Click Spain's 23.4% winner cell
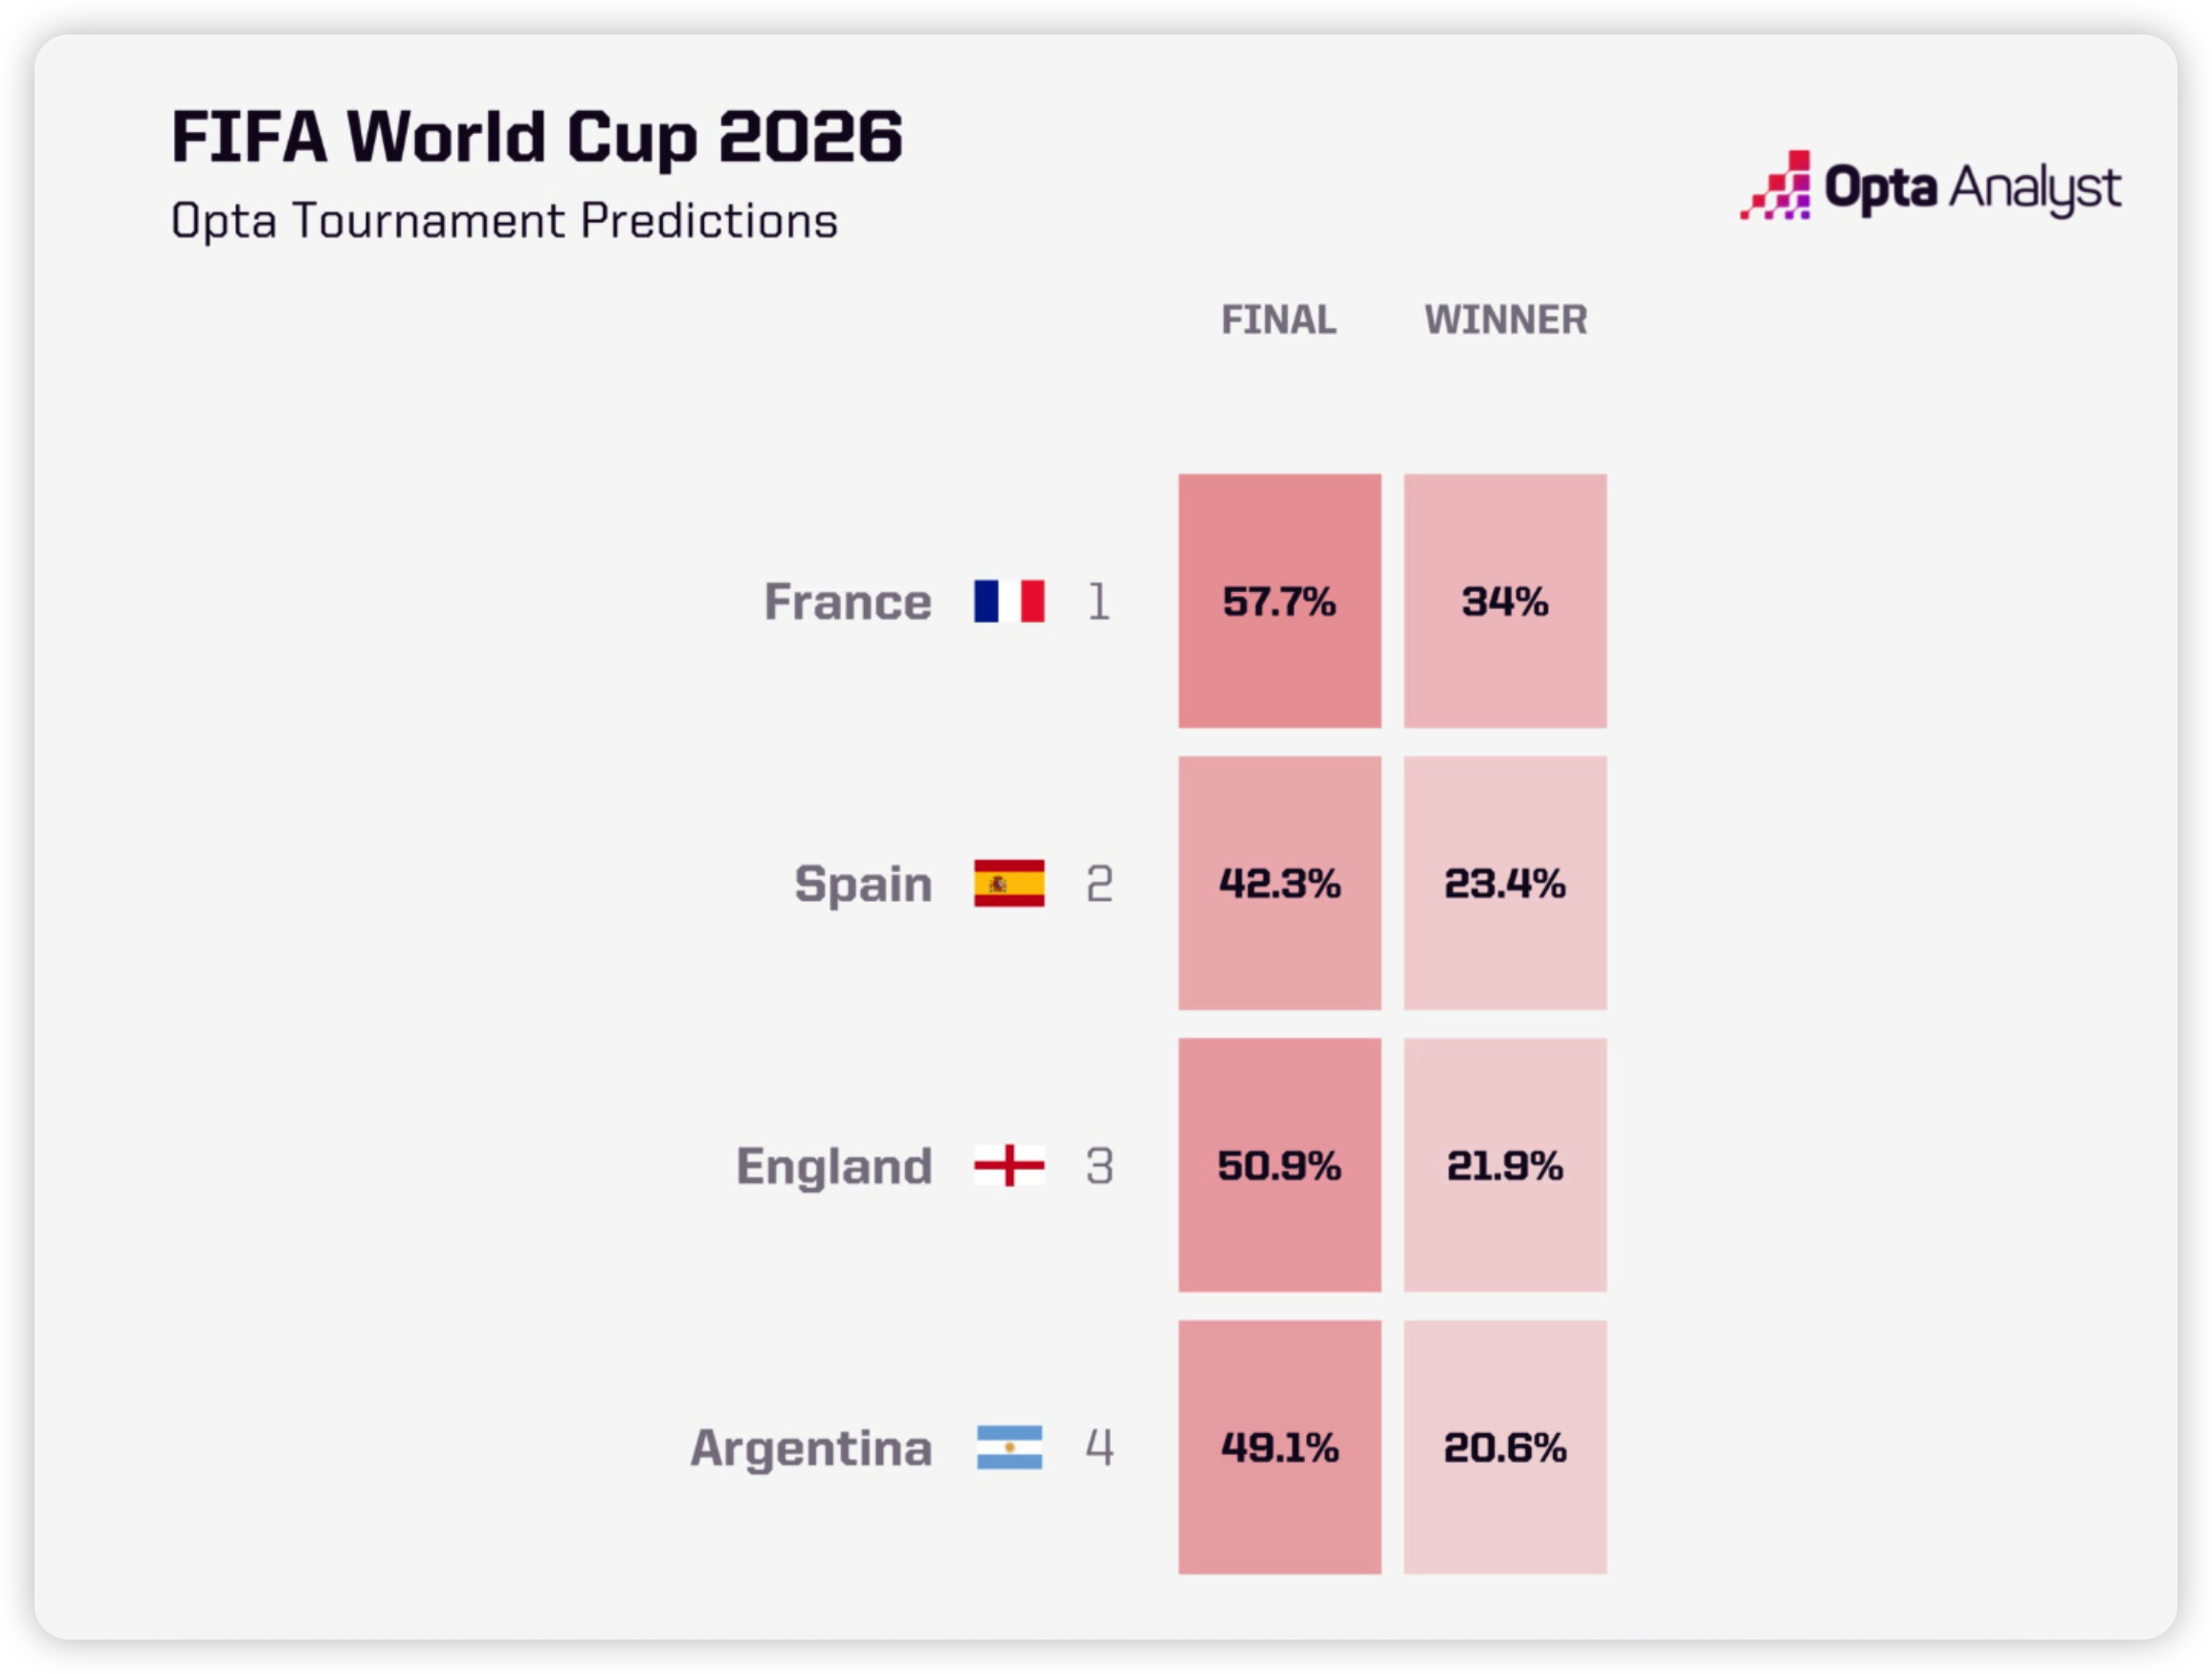Viewport: 2212px width, 1674px height. 1505,883
